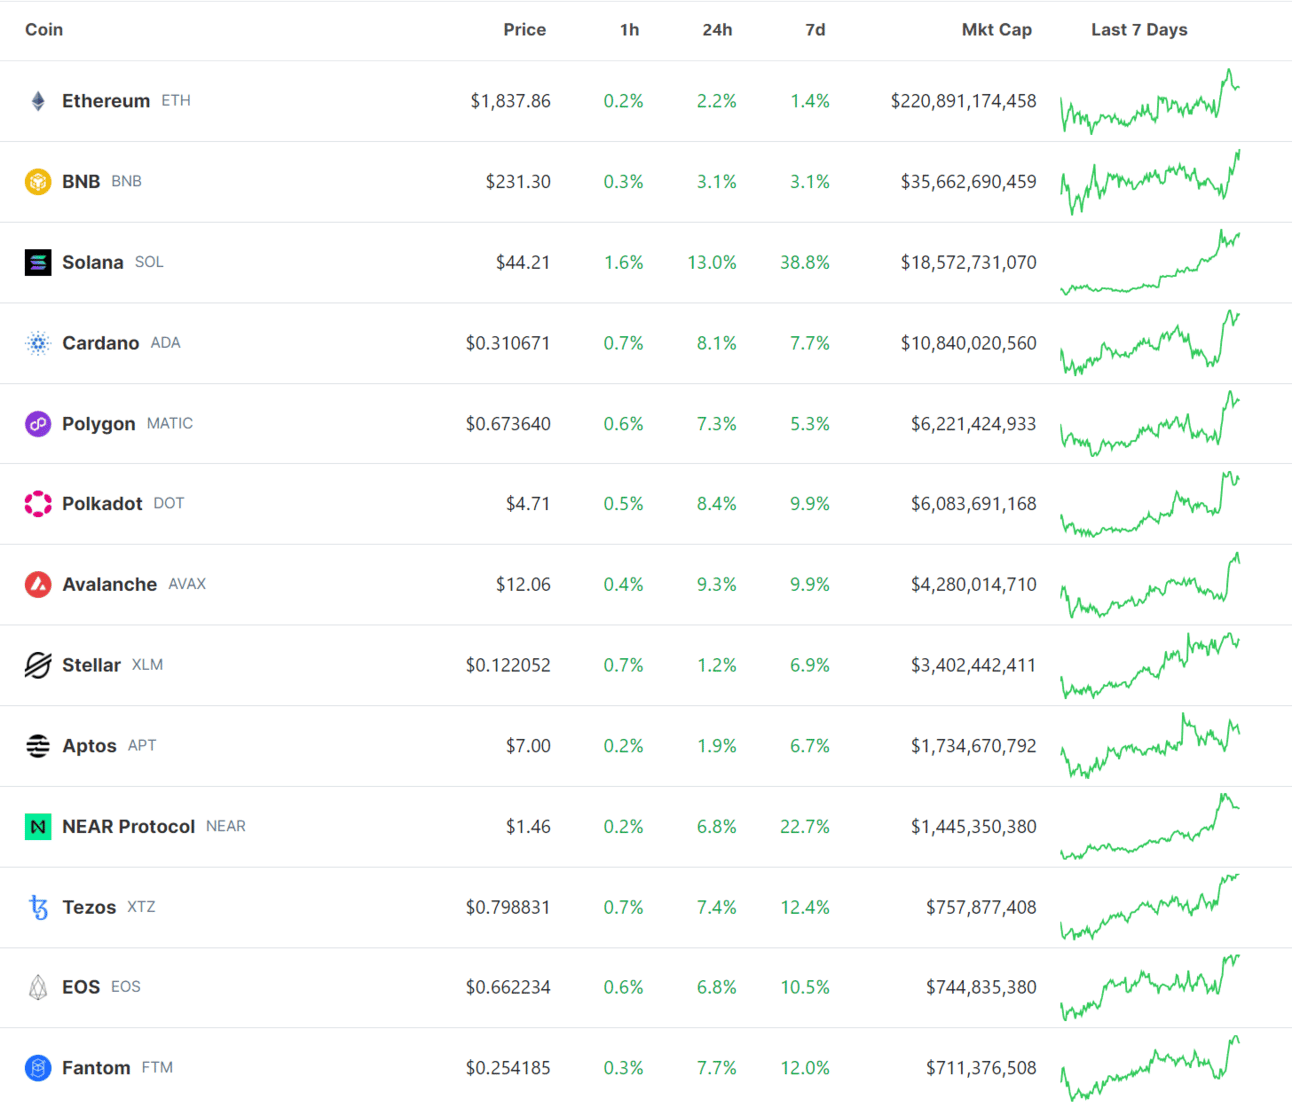Screen dimensions: 1292x1108
Task: Sort by 1h change column header
Action: click(629, 30)
